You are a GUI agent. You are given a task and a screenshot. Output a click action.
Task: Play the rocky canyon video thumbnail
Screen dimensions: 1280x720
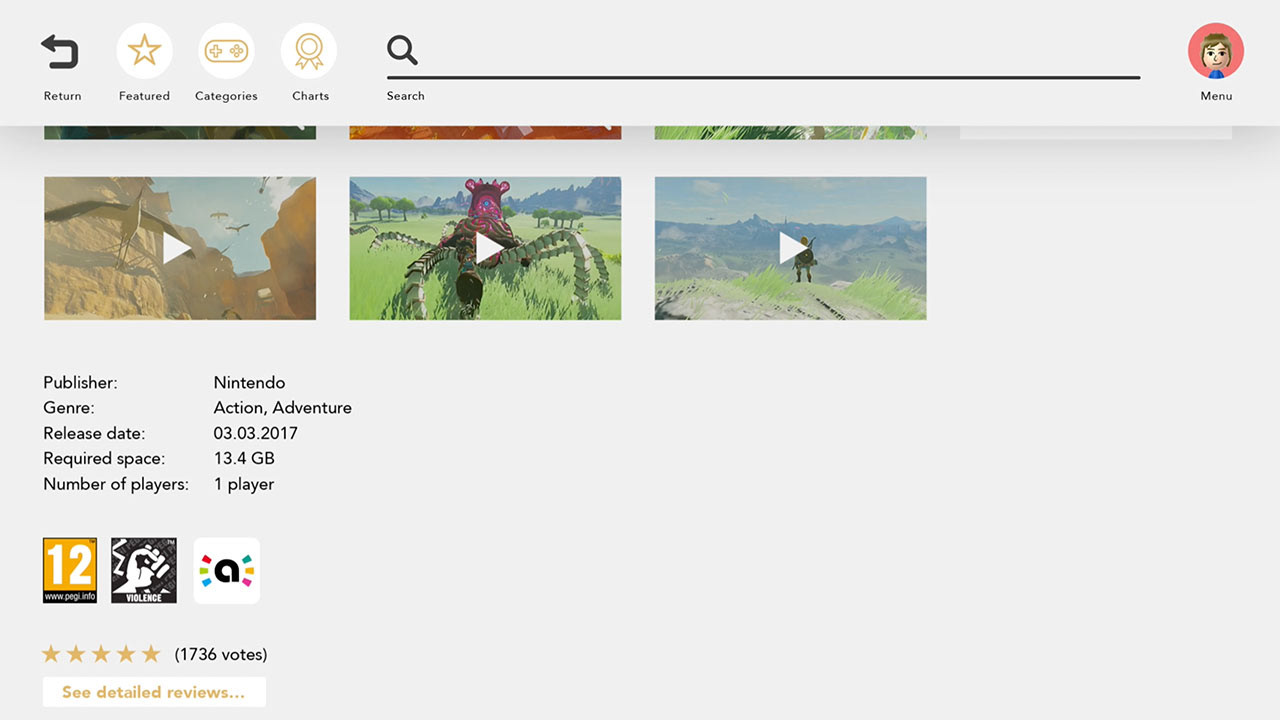pos(180,248)
